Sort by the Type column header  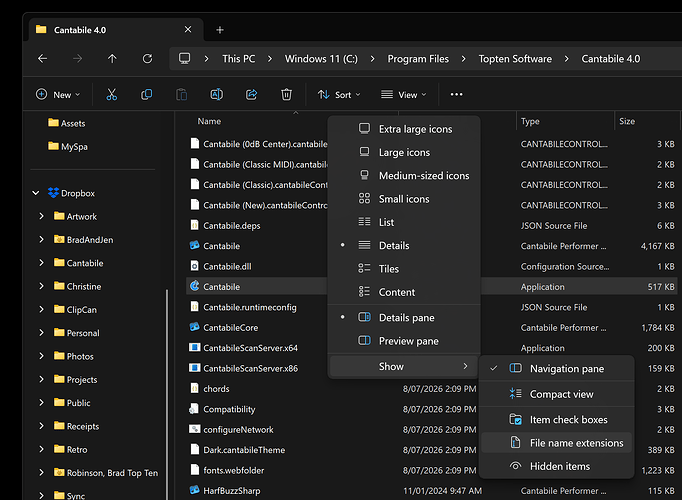(530, 121)
